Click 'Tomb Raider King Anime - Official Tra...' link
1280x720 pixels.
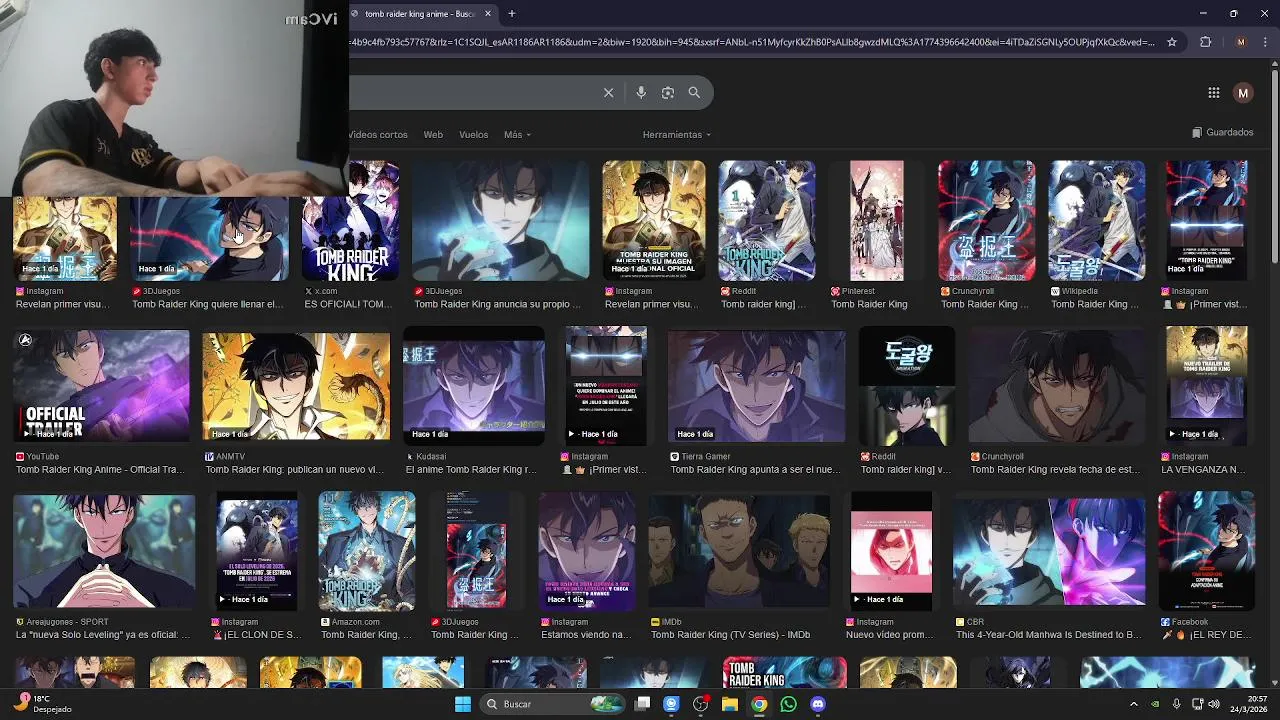99,469
